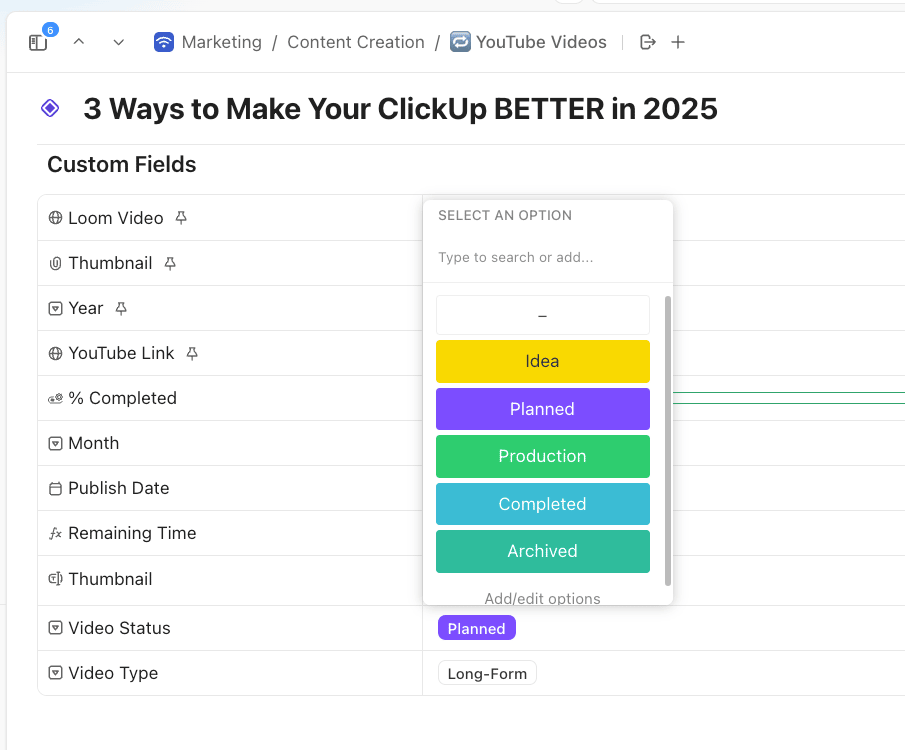Viewport: 905px width, 750px height.
Task: Choose the Archived option
Action: [x=543, y=551]
